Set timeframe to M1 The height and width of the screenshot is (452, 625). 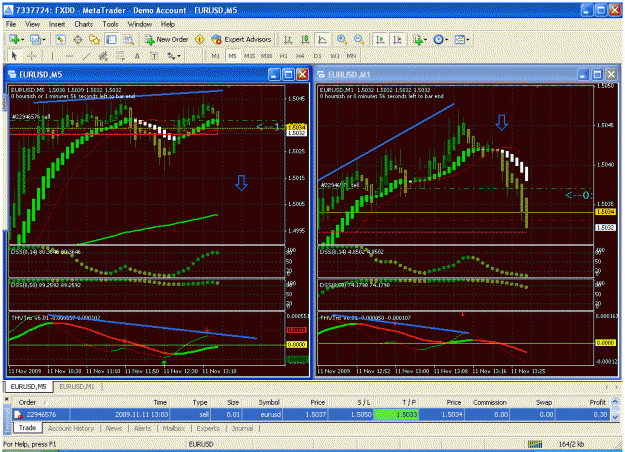(x=215, y=56)
